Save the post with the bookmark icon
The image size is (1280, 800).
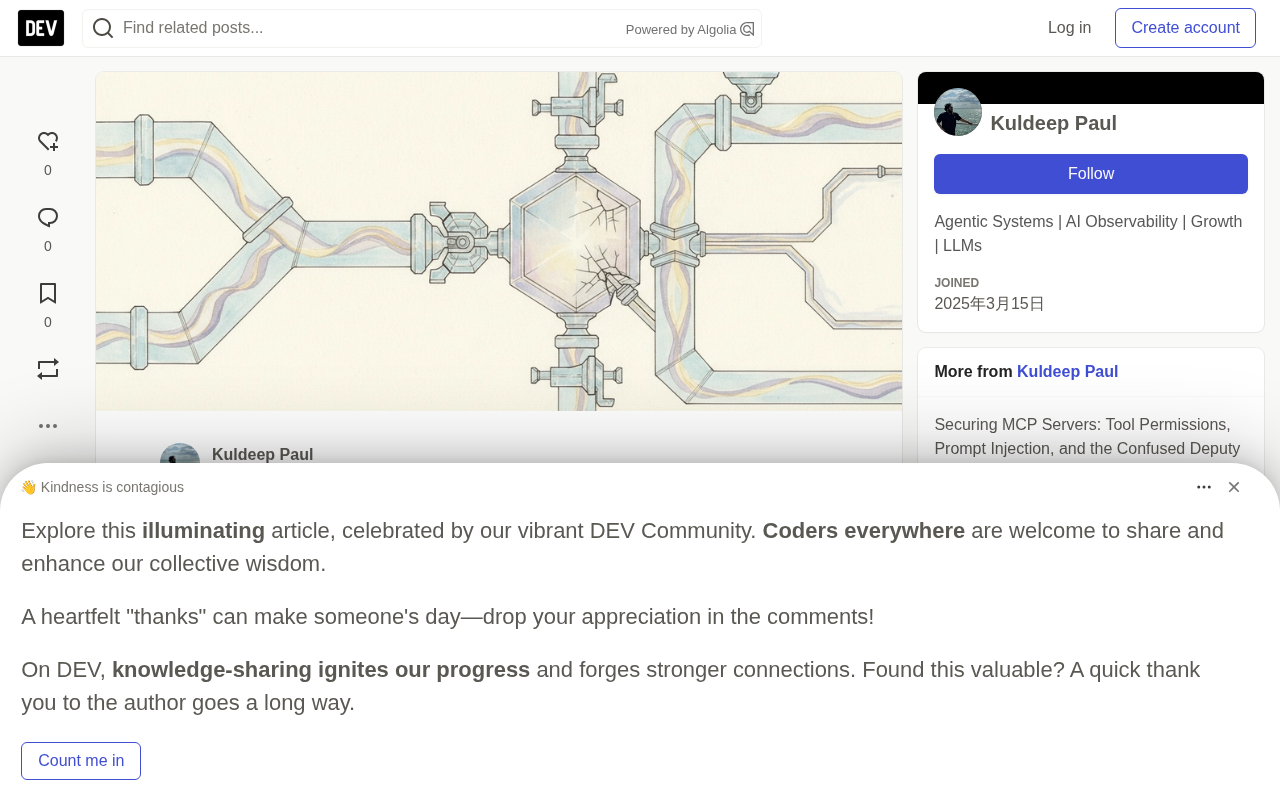(48, 294)
